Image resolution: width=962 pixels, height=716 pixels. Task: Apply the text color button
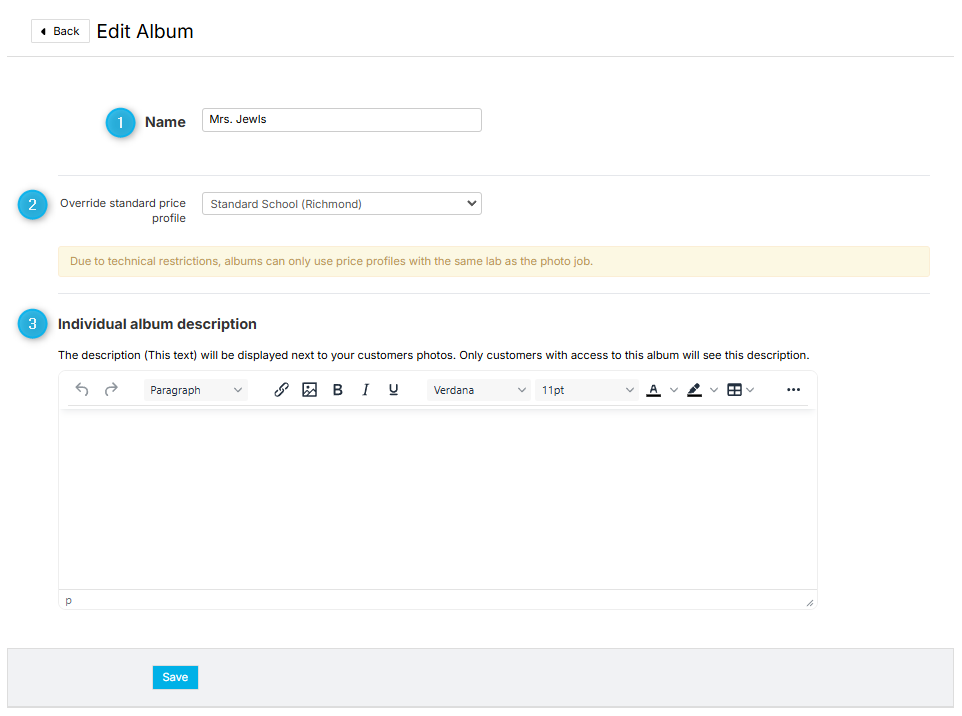click(653, 390)
